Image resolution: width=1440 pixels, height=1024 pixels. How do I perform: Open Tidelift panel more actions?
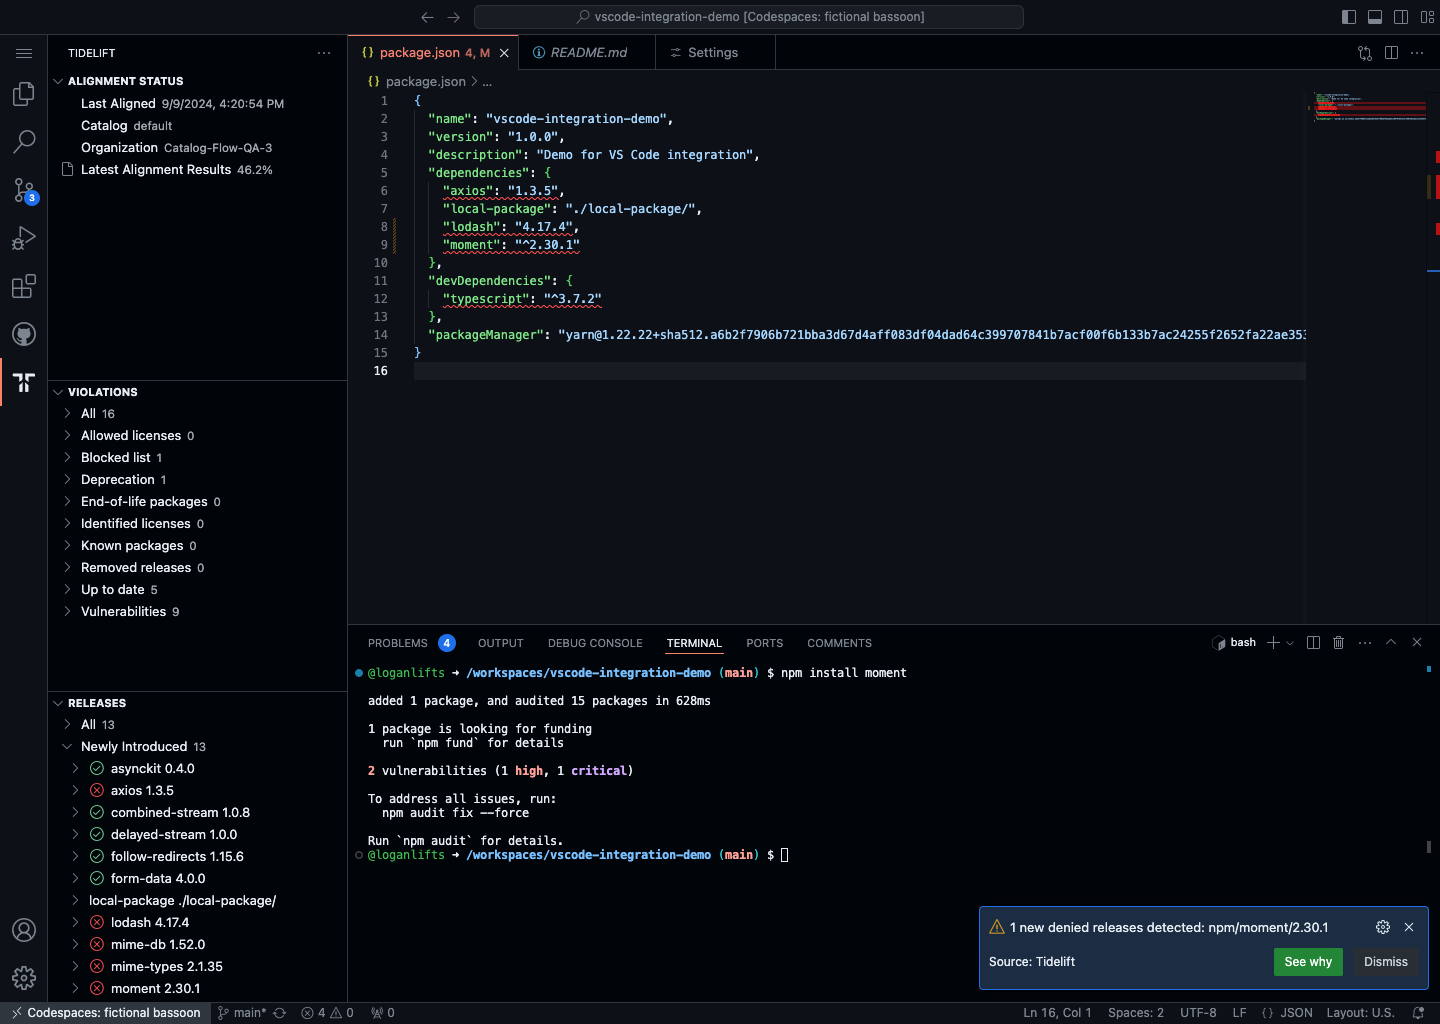click(x=324, y=53)
